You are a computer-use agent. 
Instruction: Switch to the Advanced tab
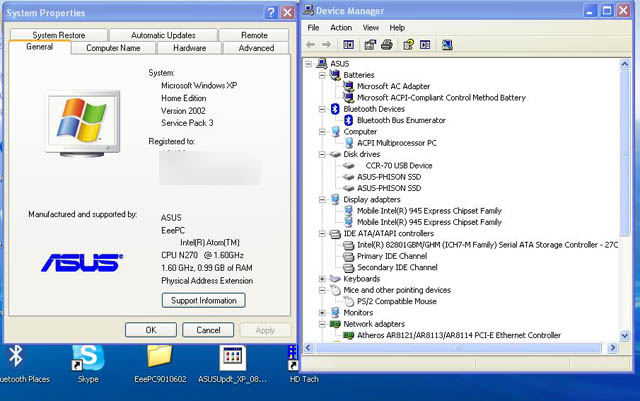[x=256, y=48]
